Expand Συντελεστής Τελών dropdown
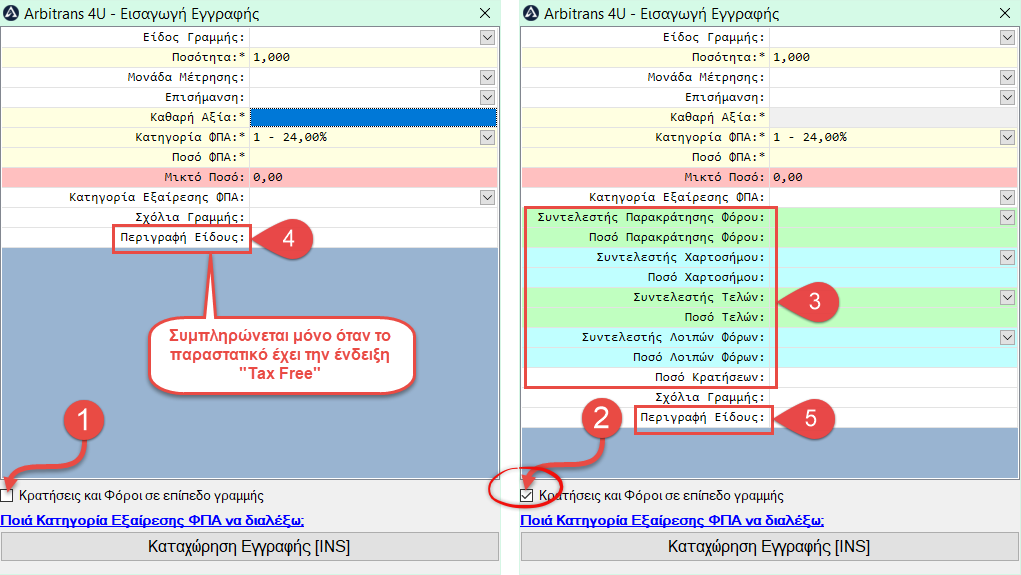 1007,298
